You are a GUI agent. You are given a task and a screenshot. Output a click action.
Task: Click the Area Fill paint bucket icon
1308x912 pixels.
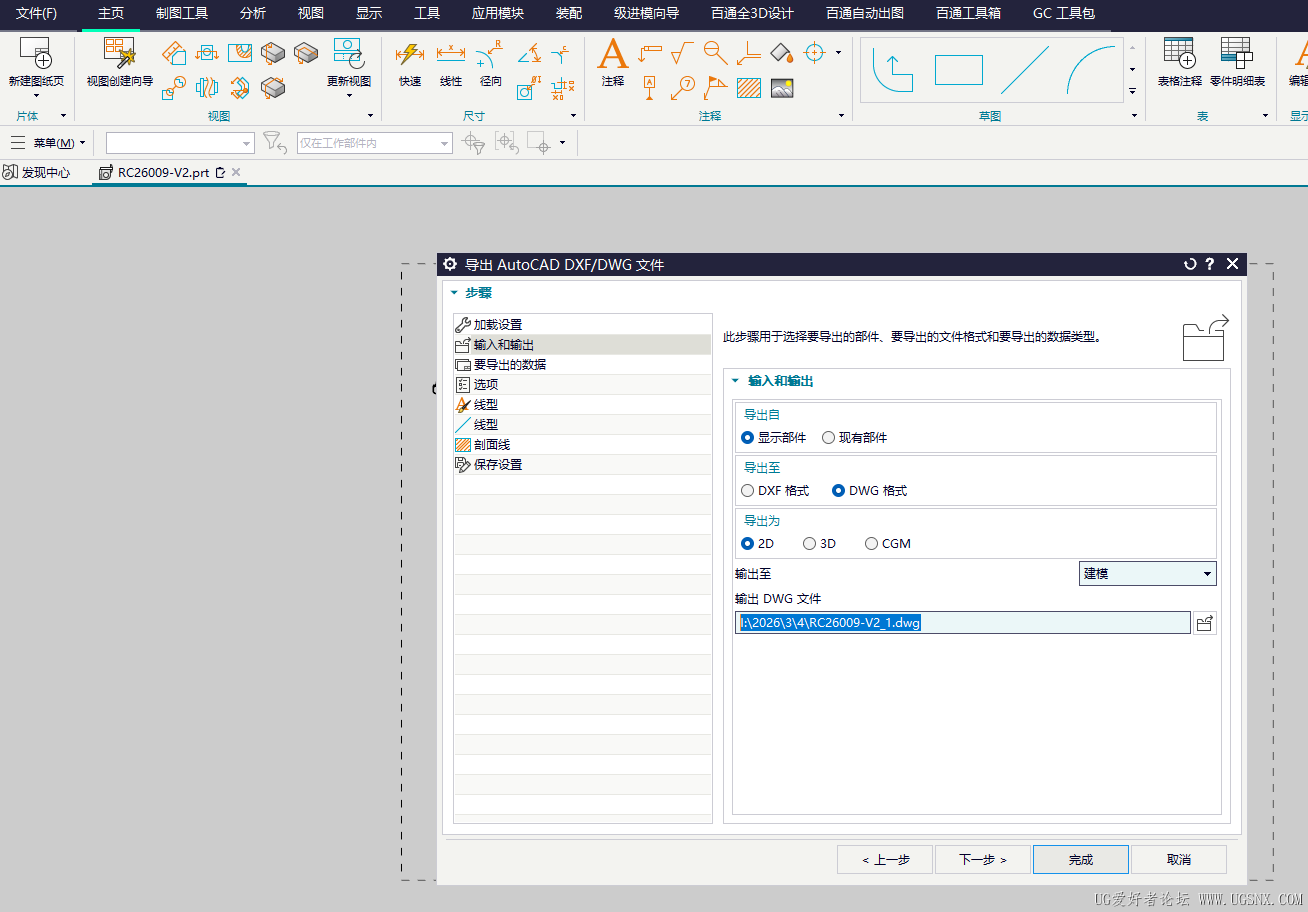pyautogui.click(x=782, y=52)
